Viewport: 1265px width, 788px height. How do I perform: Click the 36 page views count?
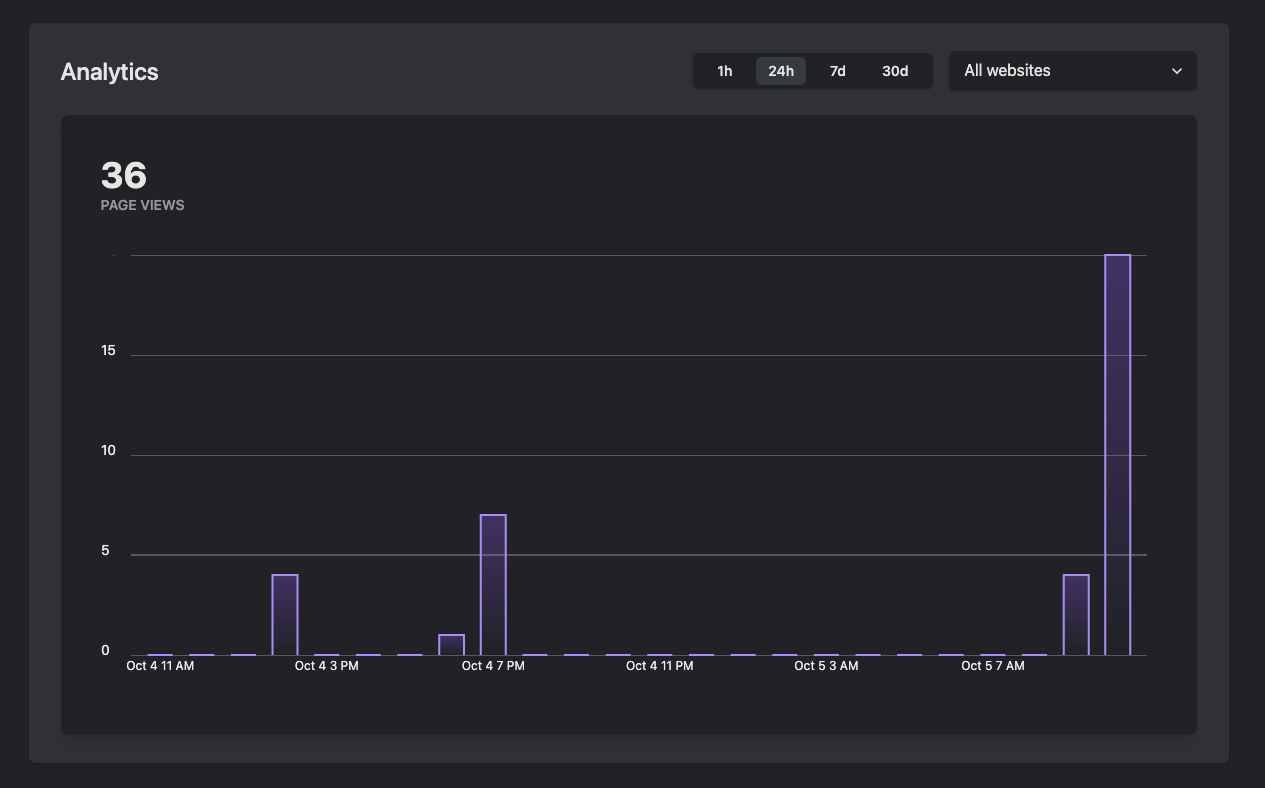124,176
